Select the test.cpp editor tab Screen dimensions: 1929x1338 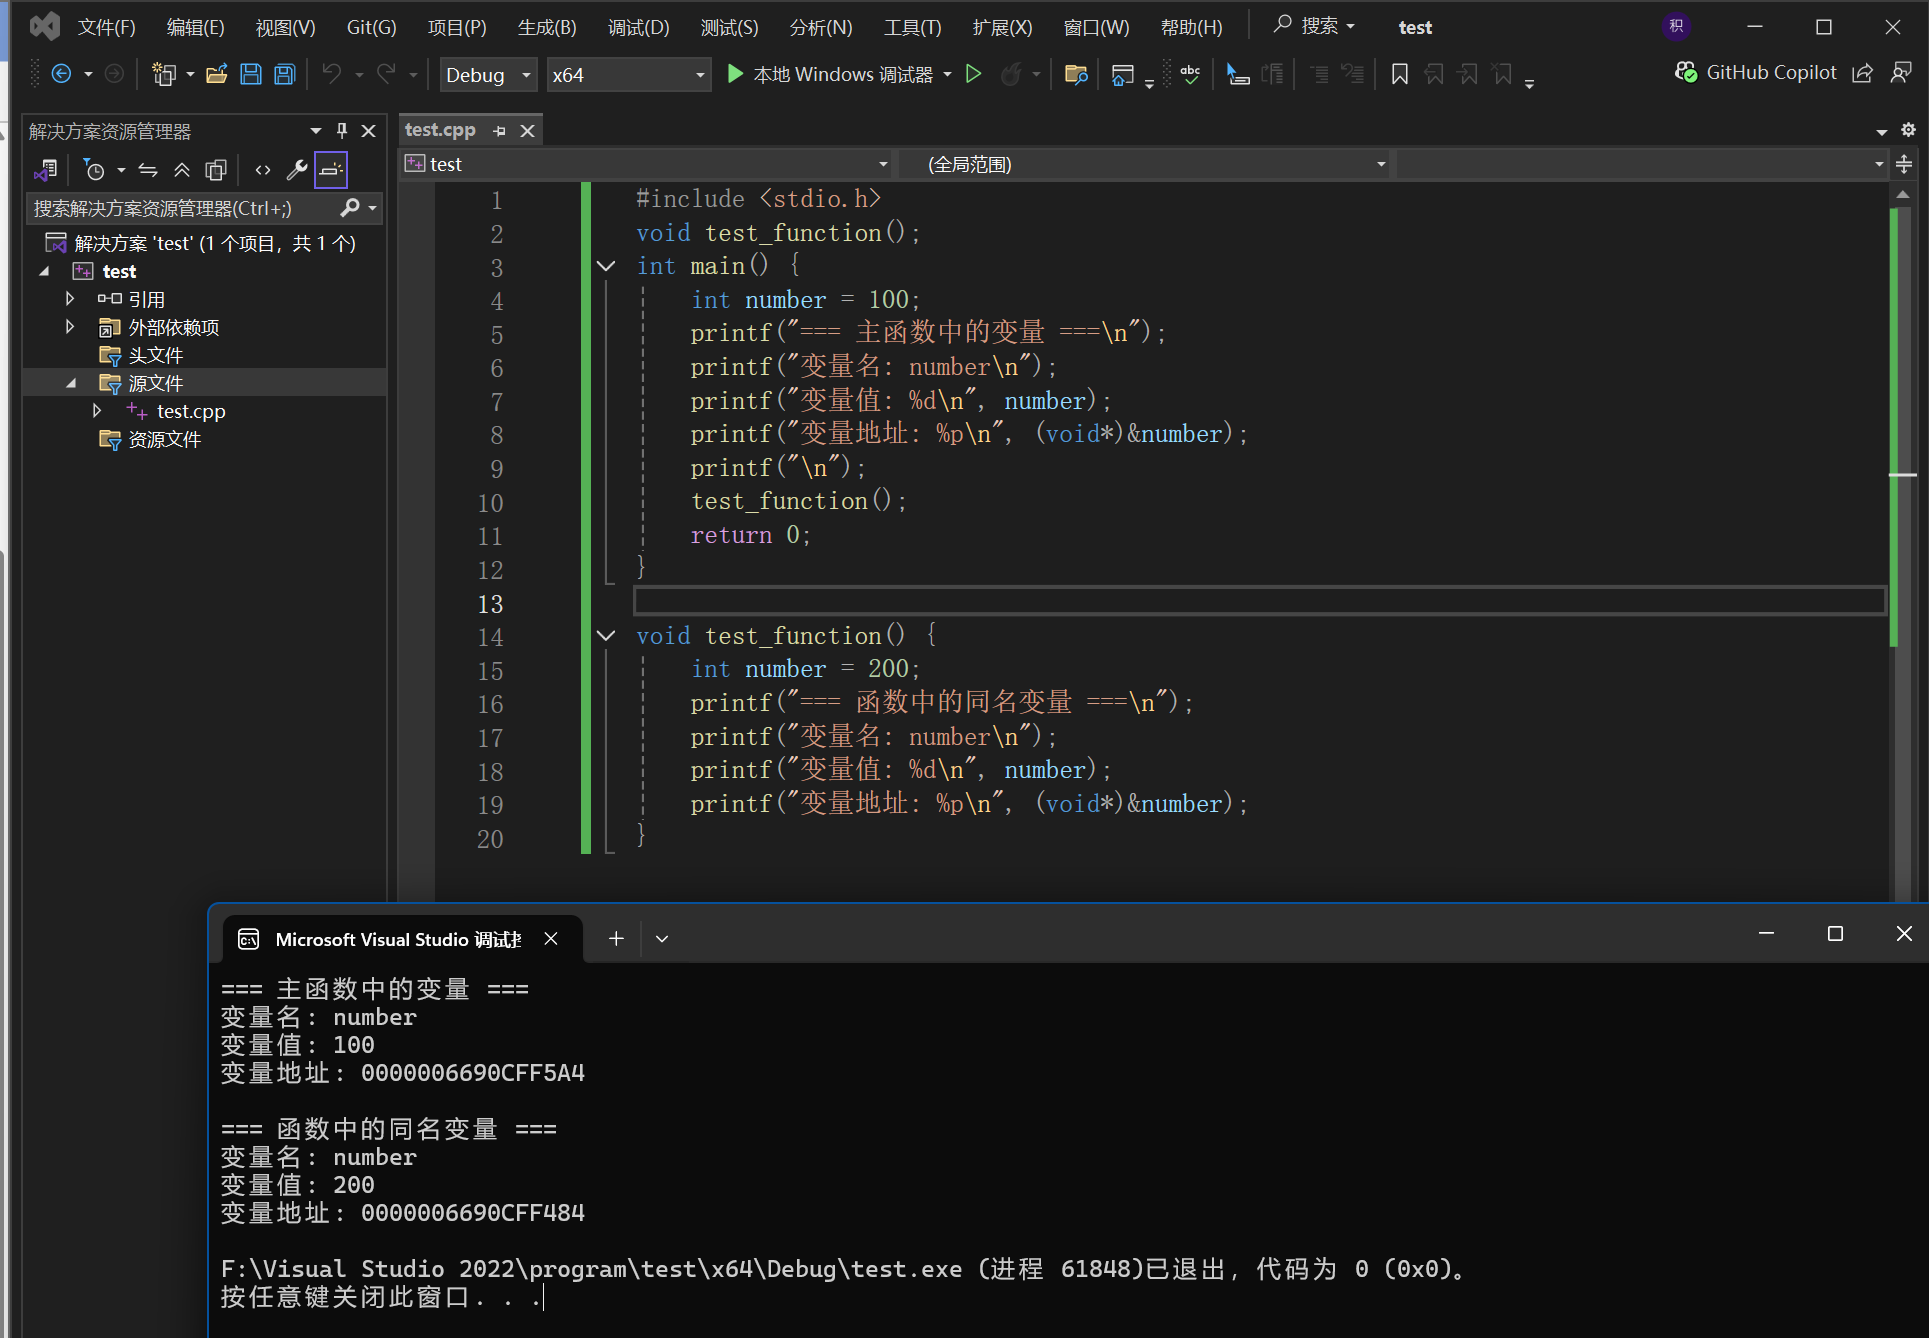click(440, 130)
